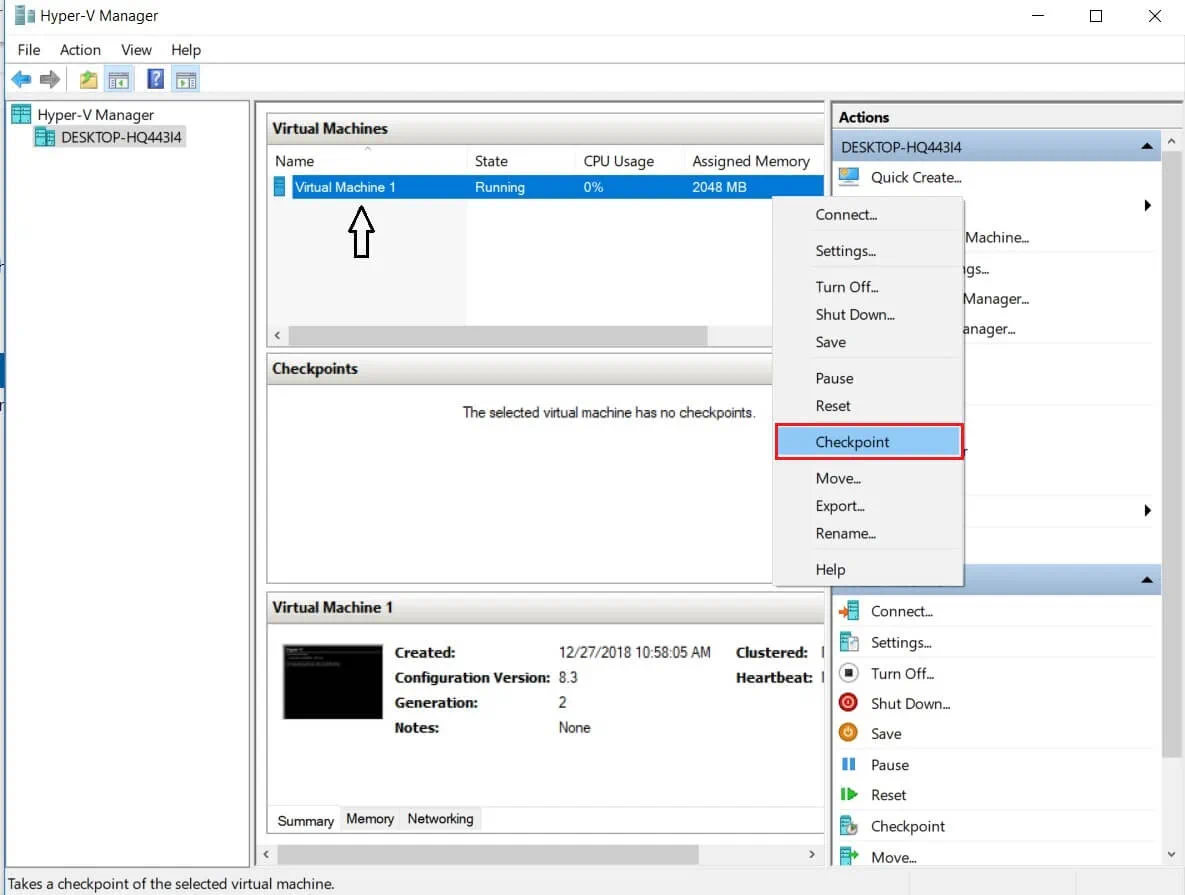The image size is (1185, 895).
Task: Click the Actions pane scrollbar down arrow
Action: (1172, 854)
